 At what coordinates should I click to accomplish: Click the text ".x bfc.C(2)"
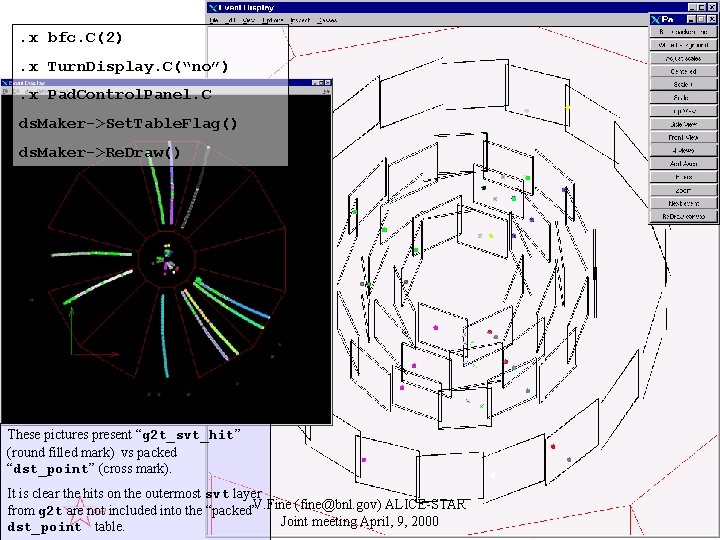pyautogui.click(x=71, y=38)
